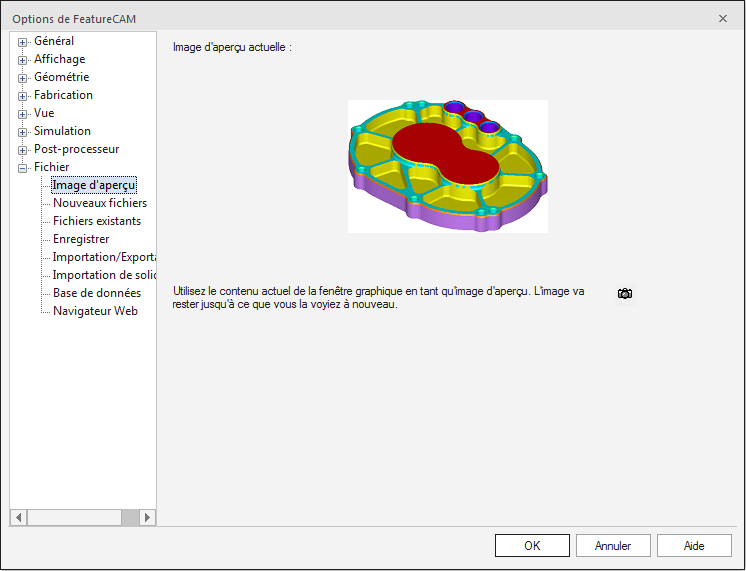Screen dimensions: 746x571
Task: Collapse the Fichier tree node
Action: click(22, 168)
